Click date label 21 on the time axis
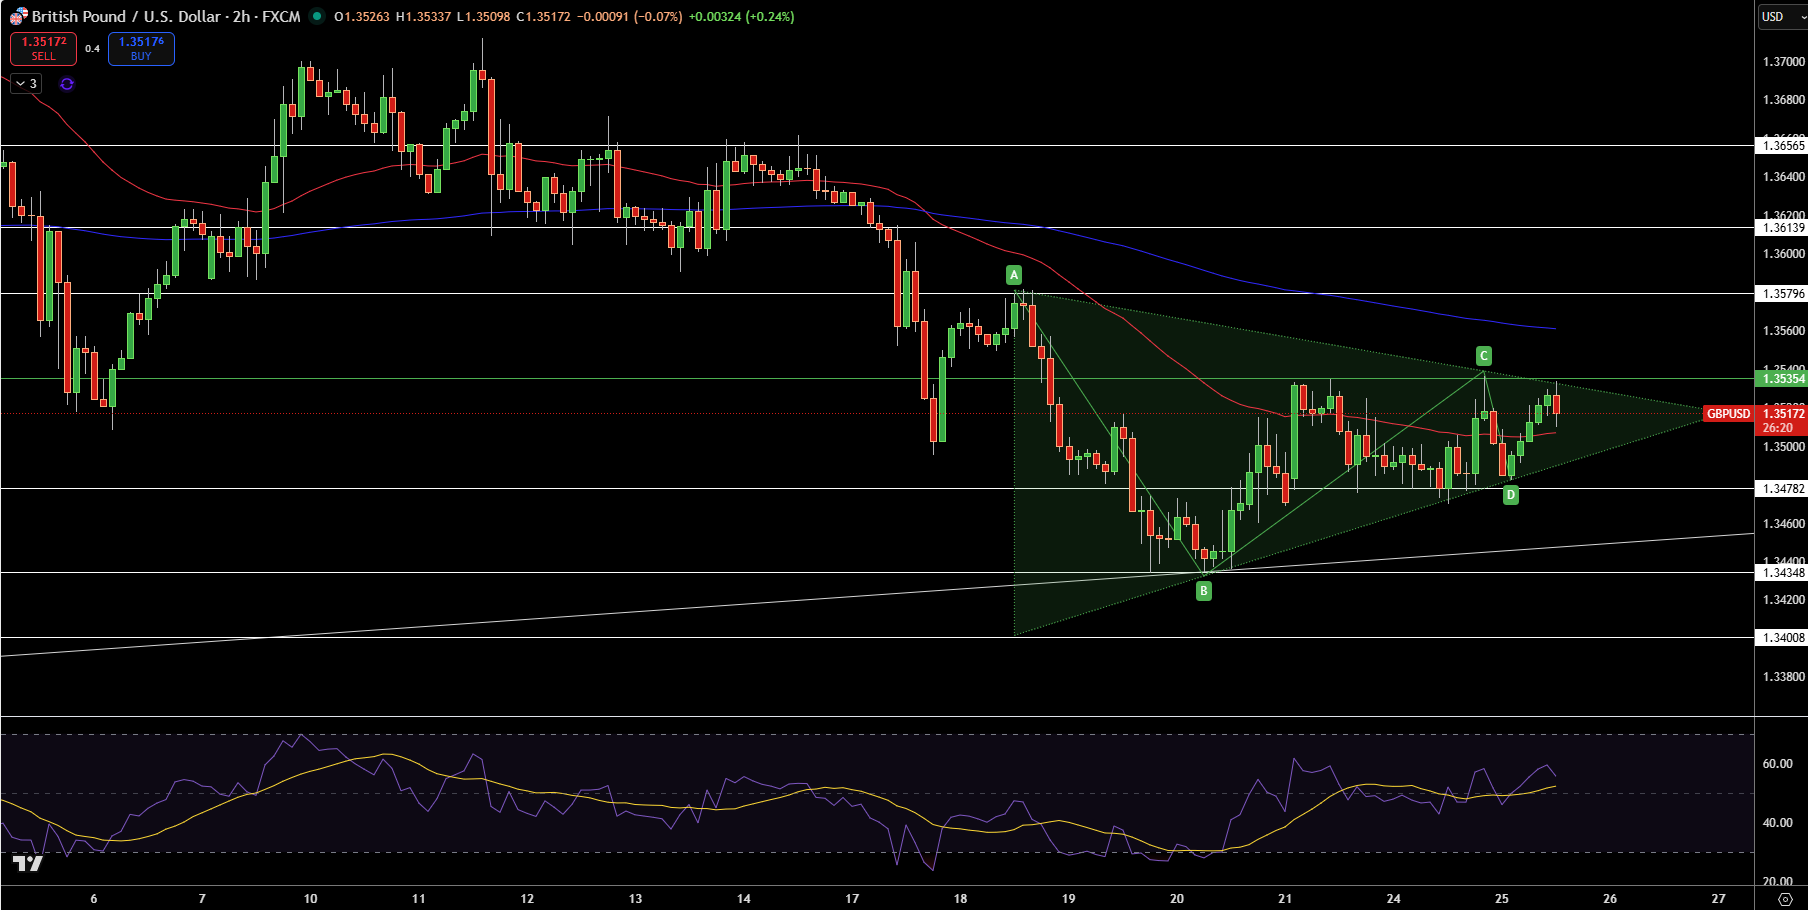This screenshot has width=1808, height=910. tap(1285, 899)
